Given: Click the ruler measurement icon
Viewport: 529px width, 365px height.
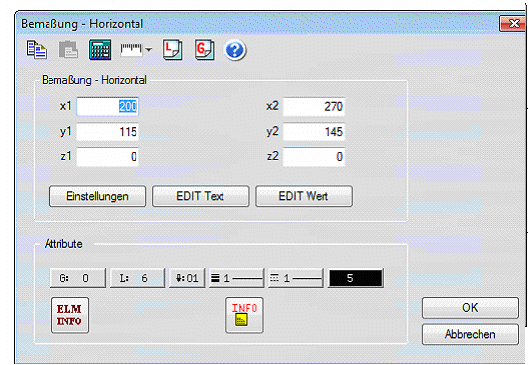Looking at the screenshot, I should [x=131, y=50].
